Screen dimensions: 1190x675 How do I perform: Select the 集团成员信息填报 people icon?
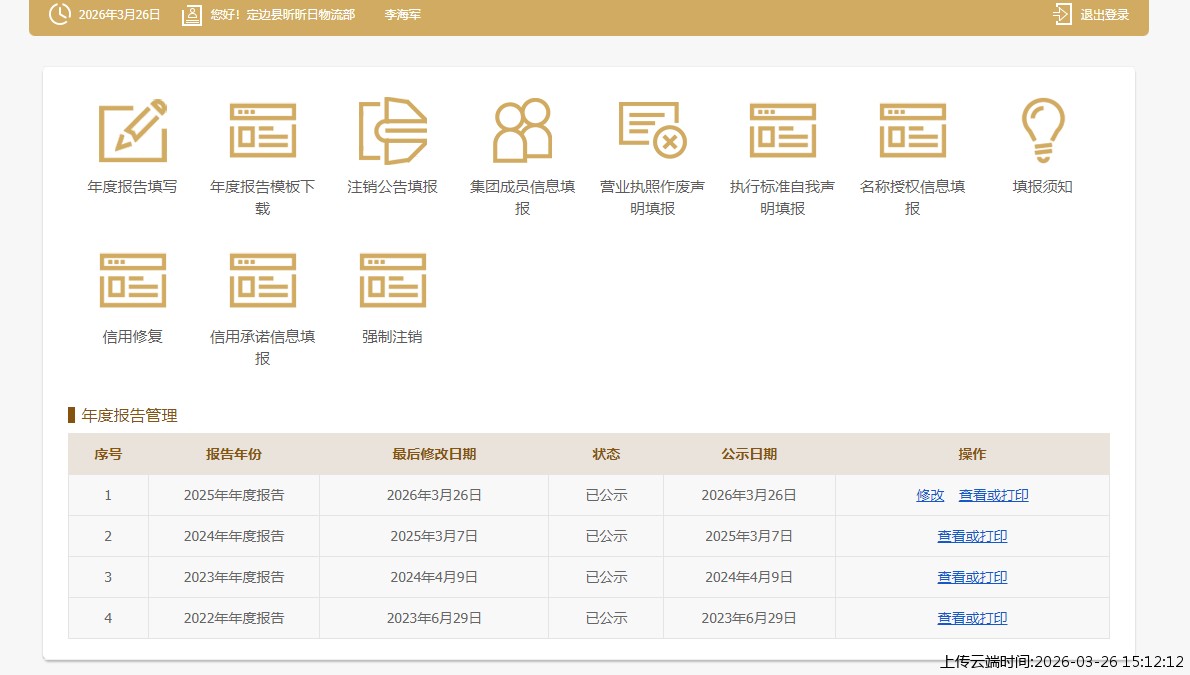coord(522,131)
